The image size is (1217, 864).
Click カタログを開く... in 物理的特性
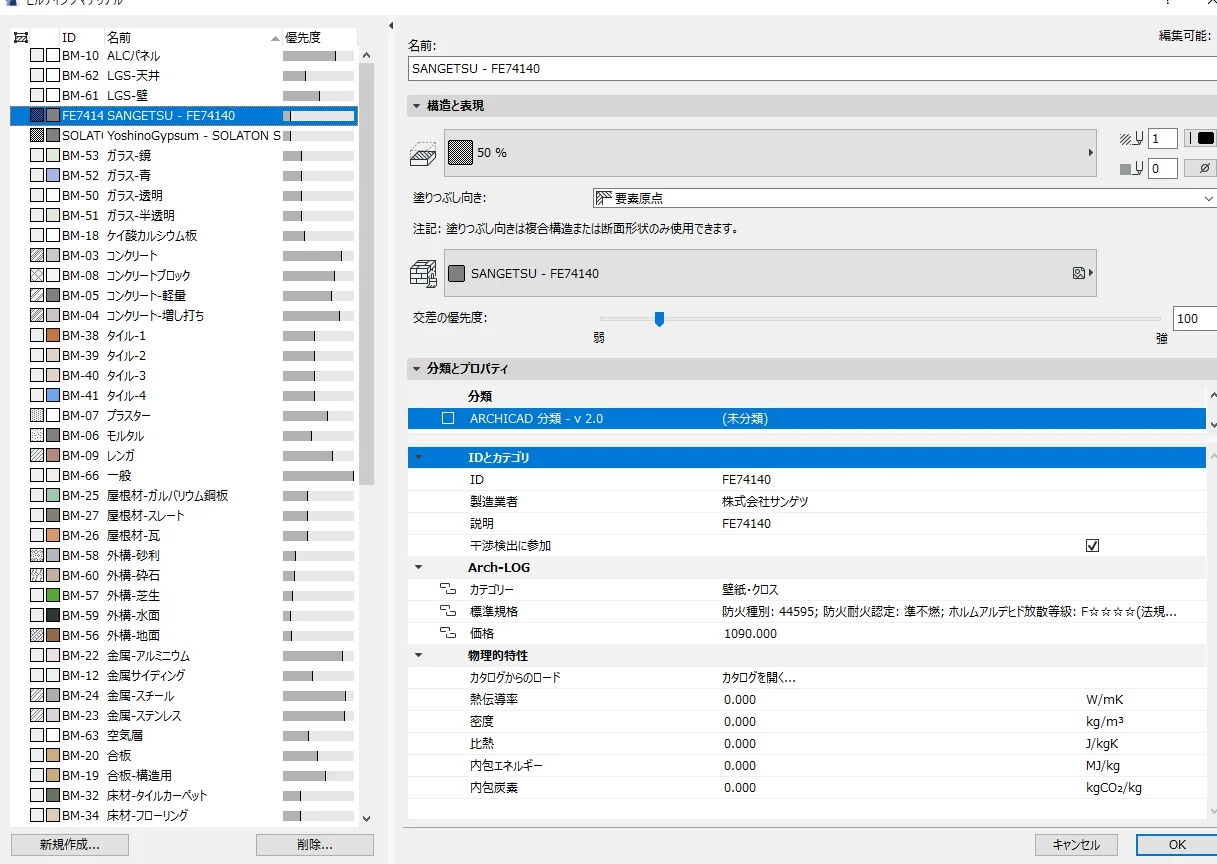click(759, 678)
